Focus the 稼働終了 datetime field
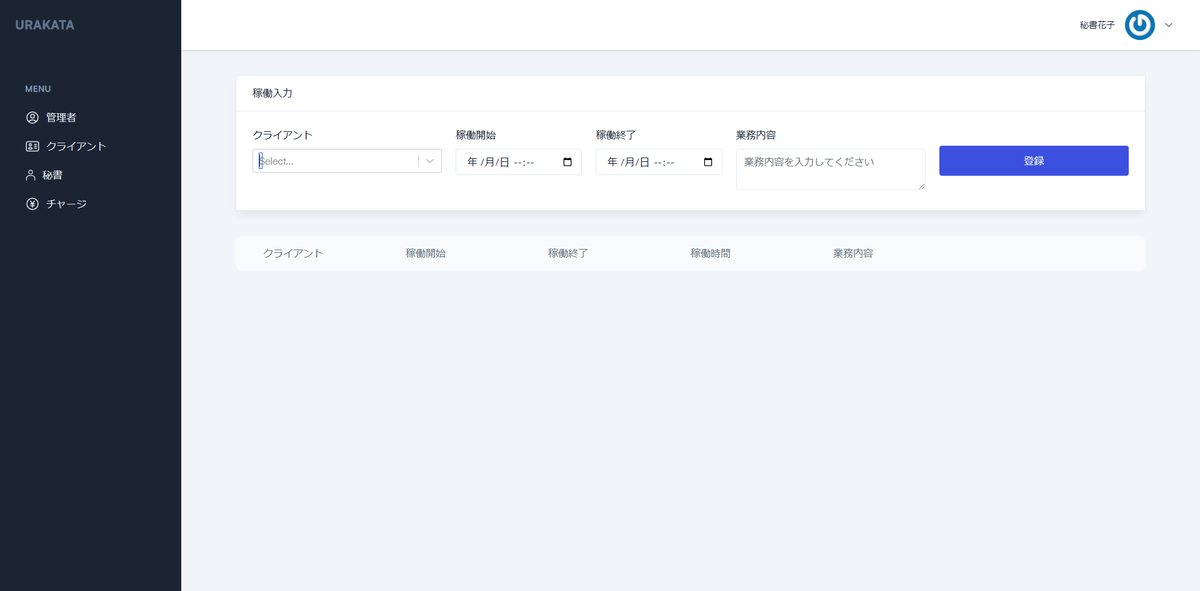The image size is (1200, 591). pyautogui.click(x=659, y=162)
